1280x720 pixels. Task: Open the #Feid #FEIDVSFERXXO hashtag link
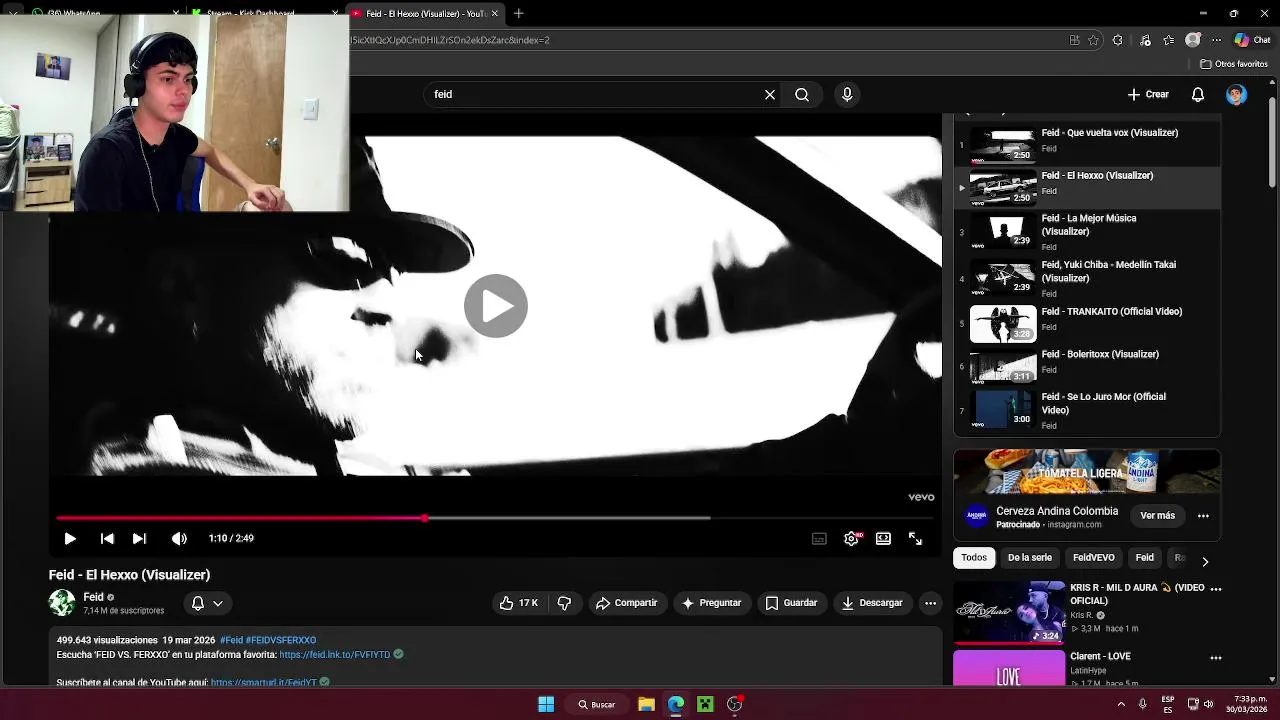268,640
